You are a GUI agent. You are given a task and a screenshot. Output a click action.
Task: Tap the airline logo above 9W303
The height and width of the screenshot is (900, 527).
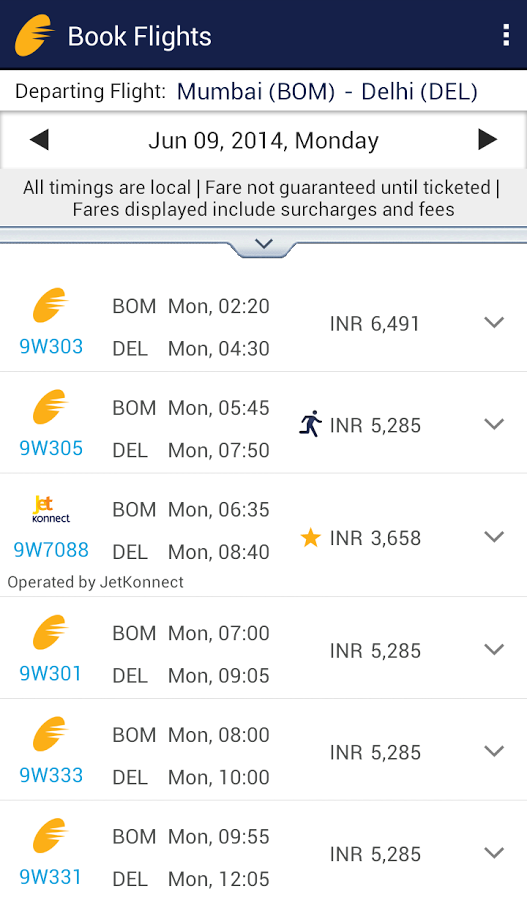[51, 305]
